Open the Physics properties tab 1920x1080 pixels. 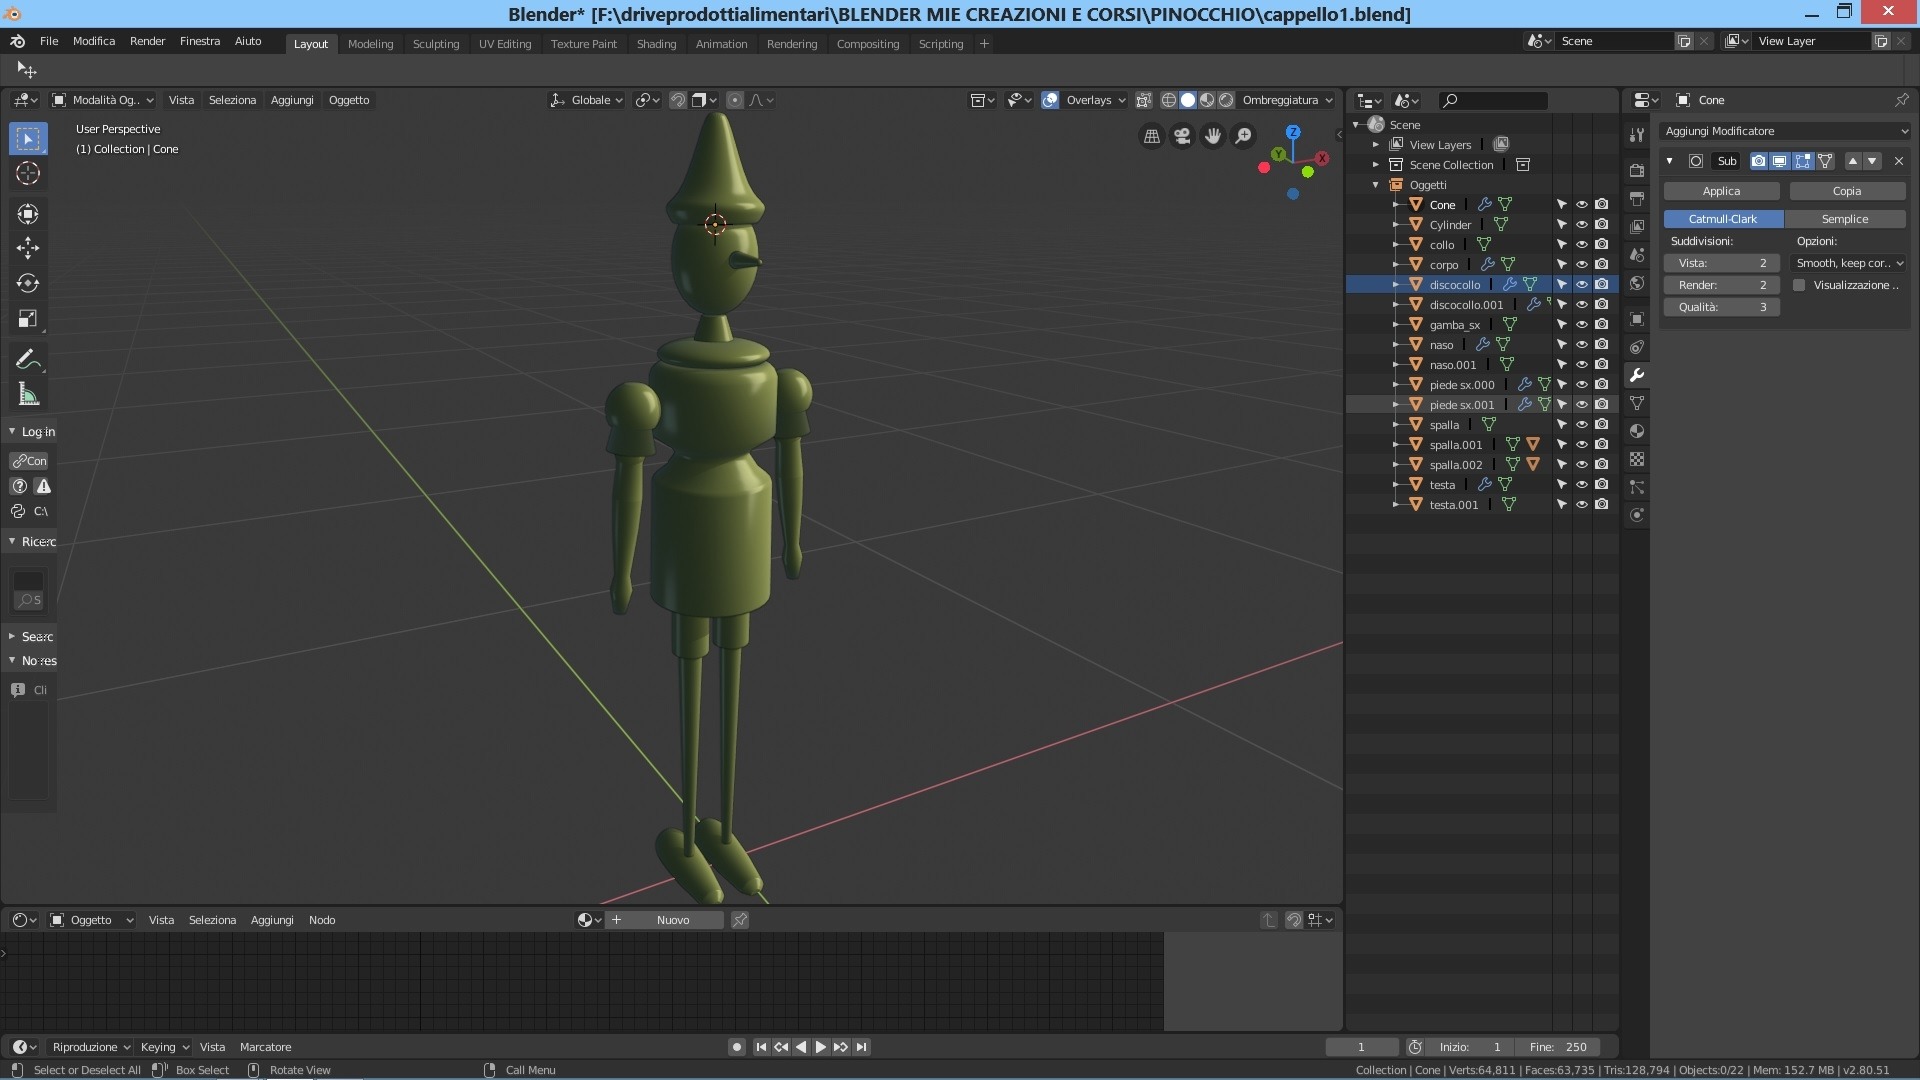coord(1637,515)
